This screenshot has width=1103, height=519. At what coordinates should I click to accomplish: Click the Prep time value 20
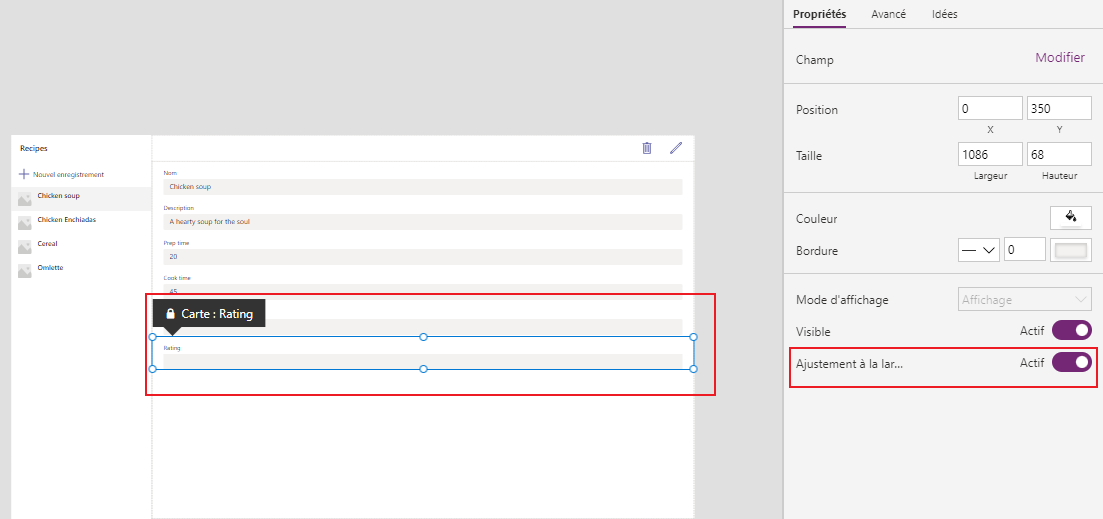pyautogui.click(x=423, y=257)
